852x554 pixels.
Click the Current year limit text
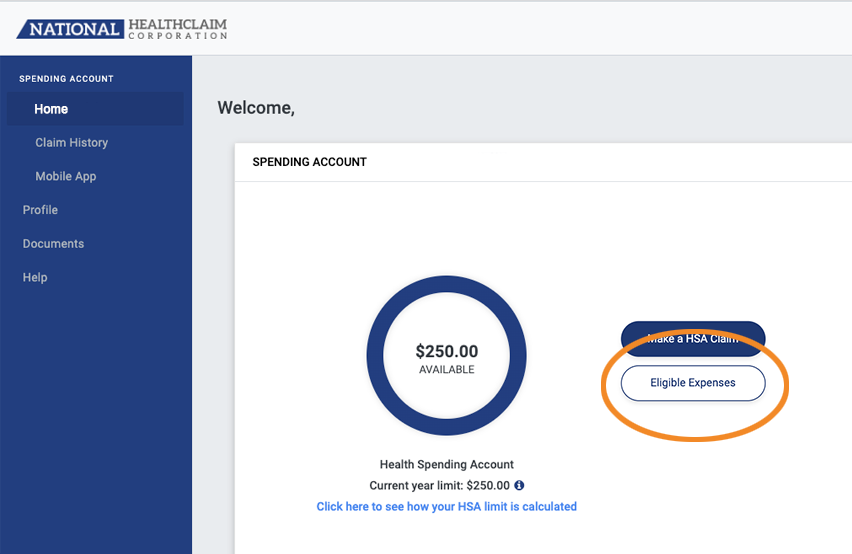click(440, 485)
